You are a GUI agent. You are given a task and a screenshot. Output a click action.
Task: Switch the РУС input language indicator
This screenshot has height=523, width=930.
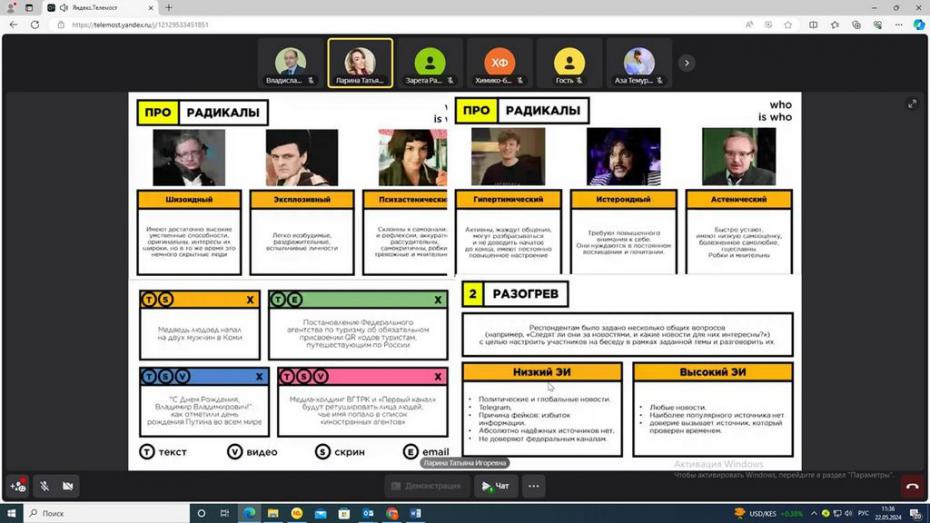coord(864,513)
